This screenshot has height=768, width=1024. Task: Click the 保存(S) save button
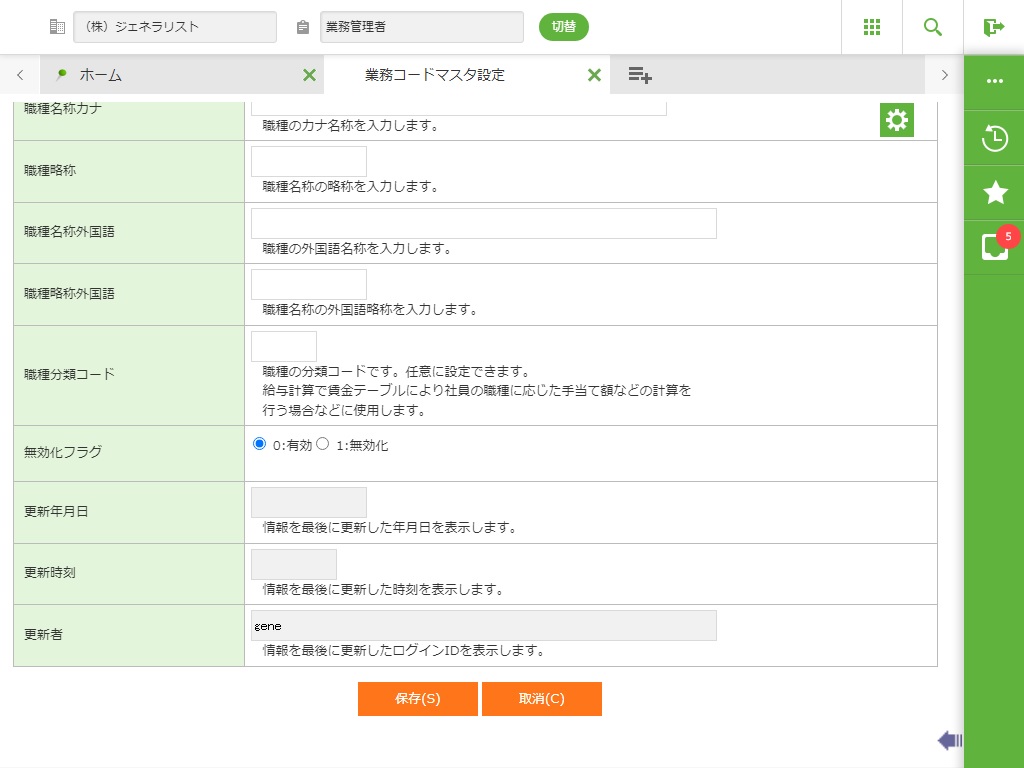(417, 699)
